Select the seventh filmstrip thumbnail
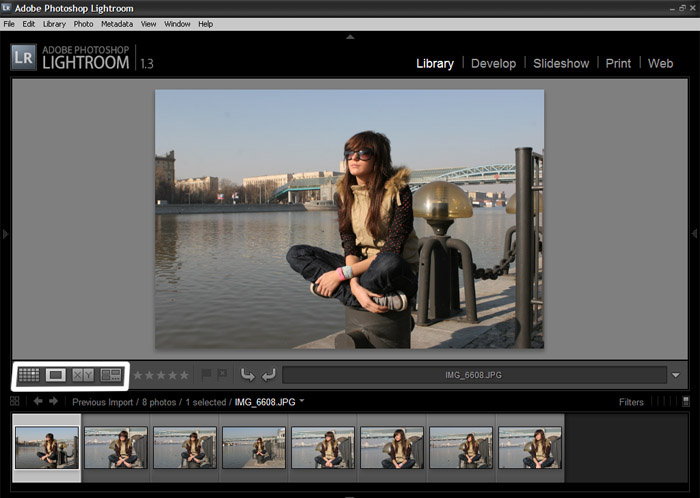Screen dimensions: 700x498 pyautogui.click(x=461, y=447)
